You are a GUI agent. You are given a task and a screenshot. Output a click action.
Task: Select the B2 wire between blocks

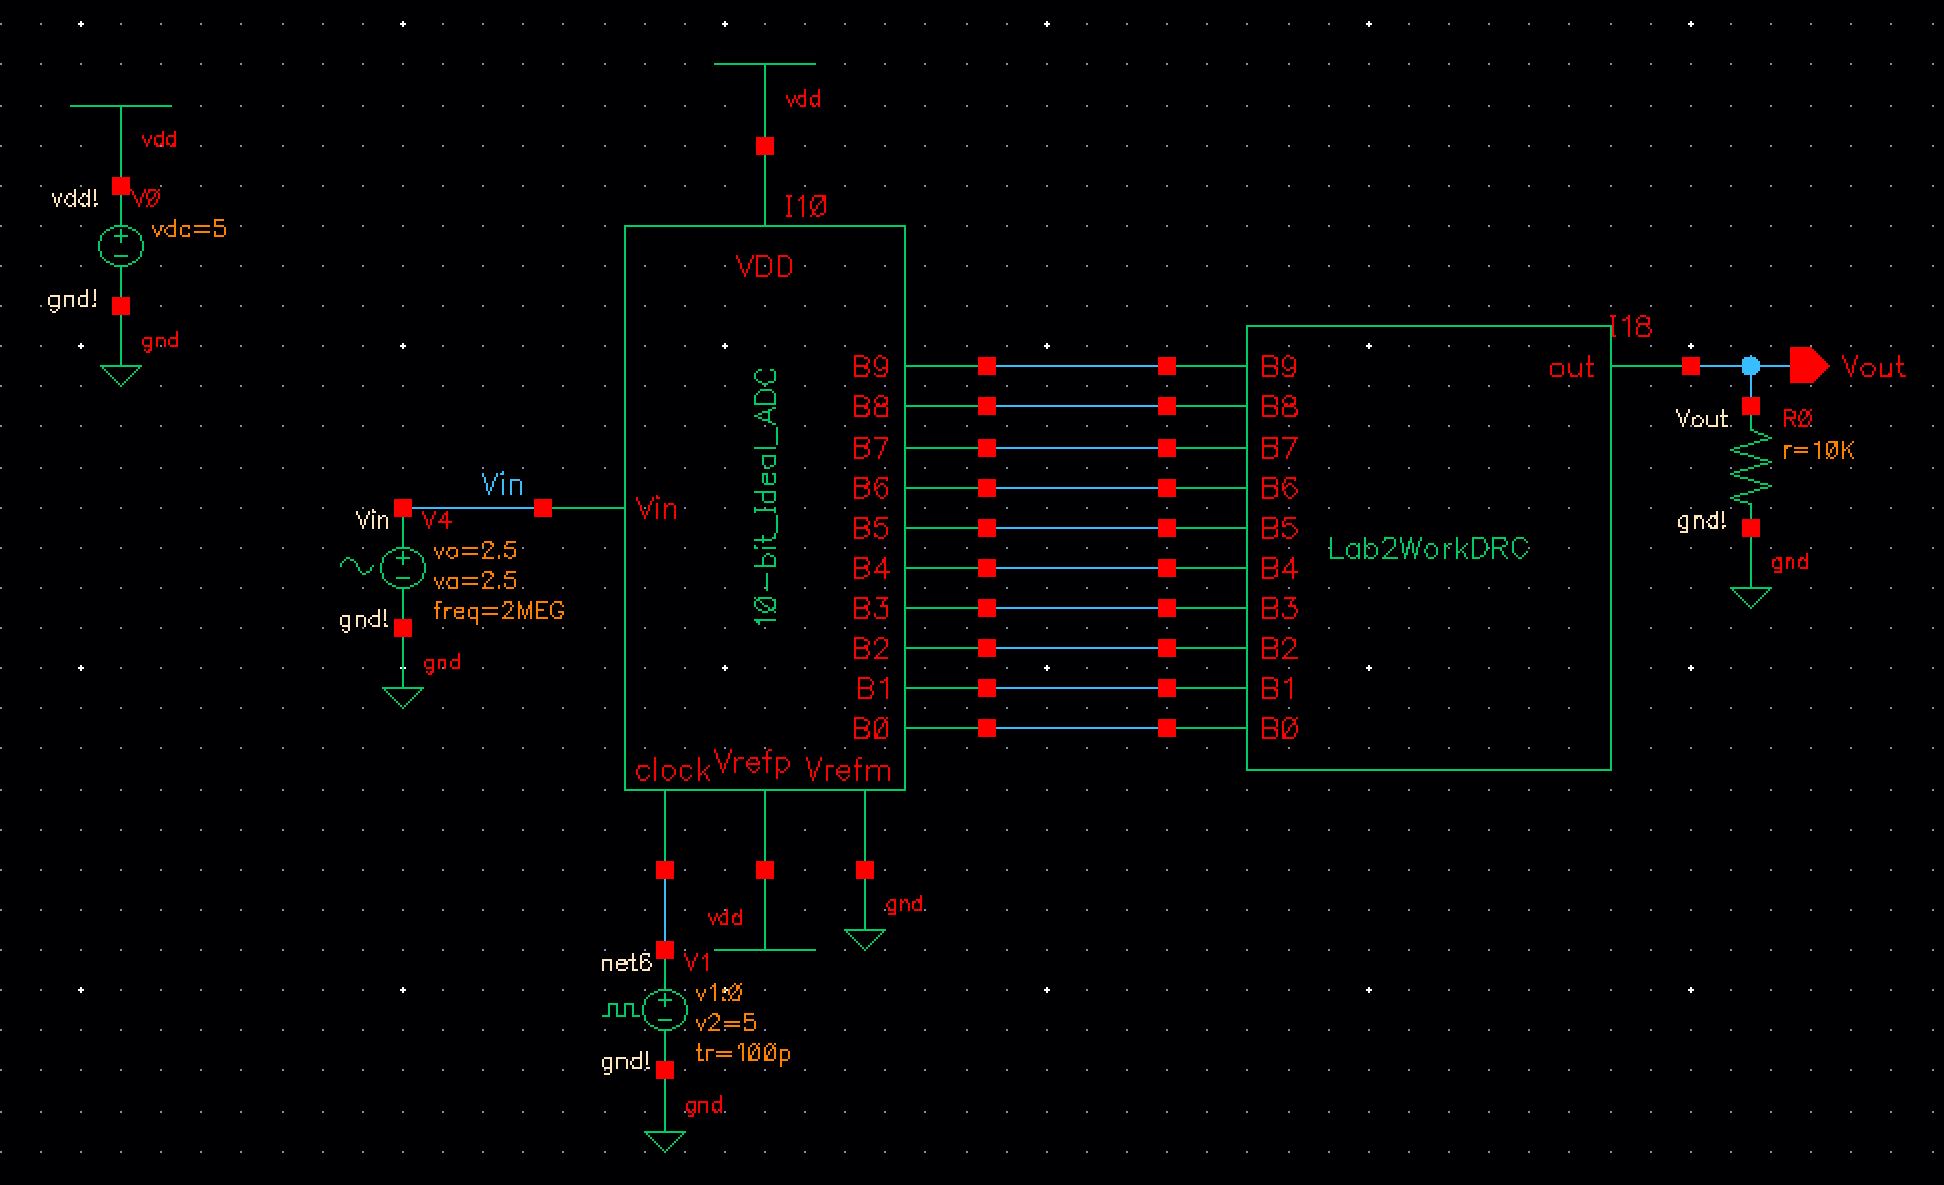[x=1077, y=648]
